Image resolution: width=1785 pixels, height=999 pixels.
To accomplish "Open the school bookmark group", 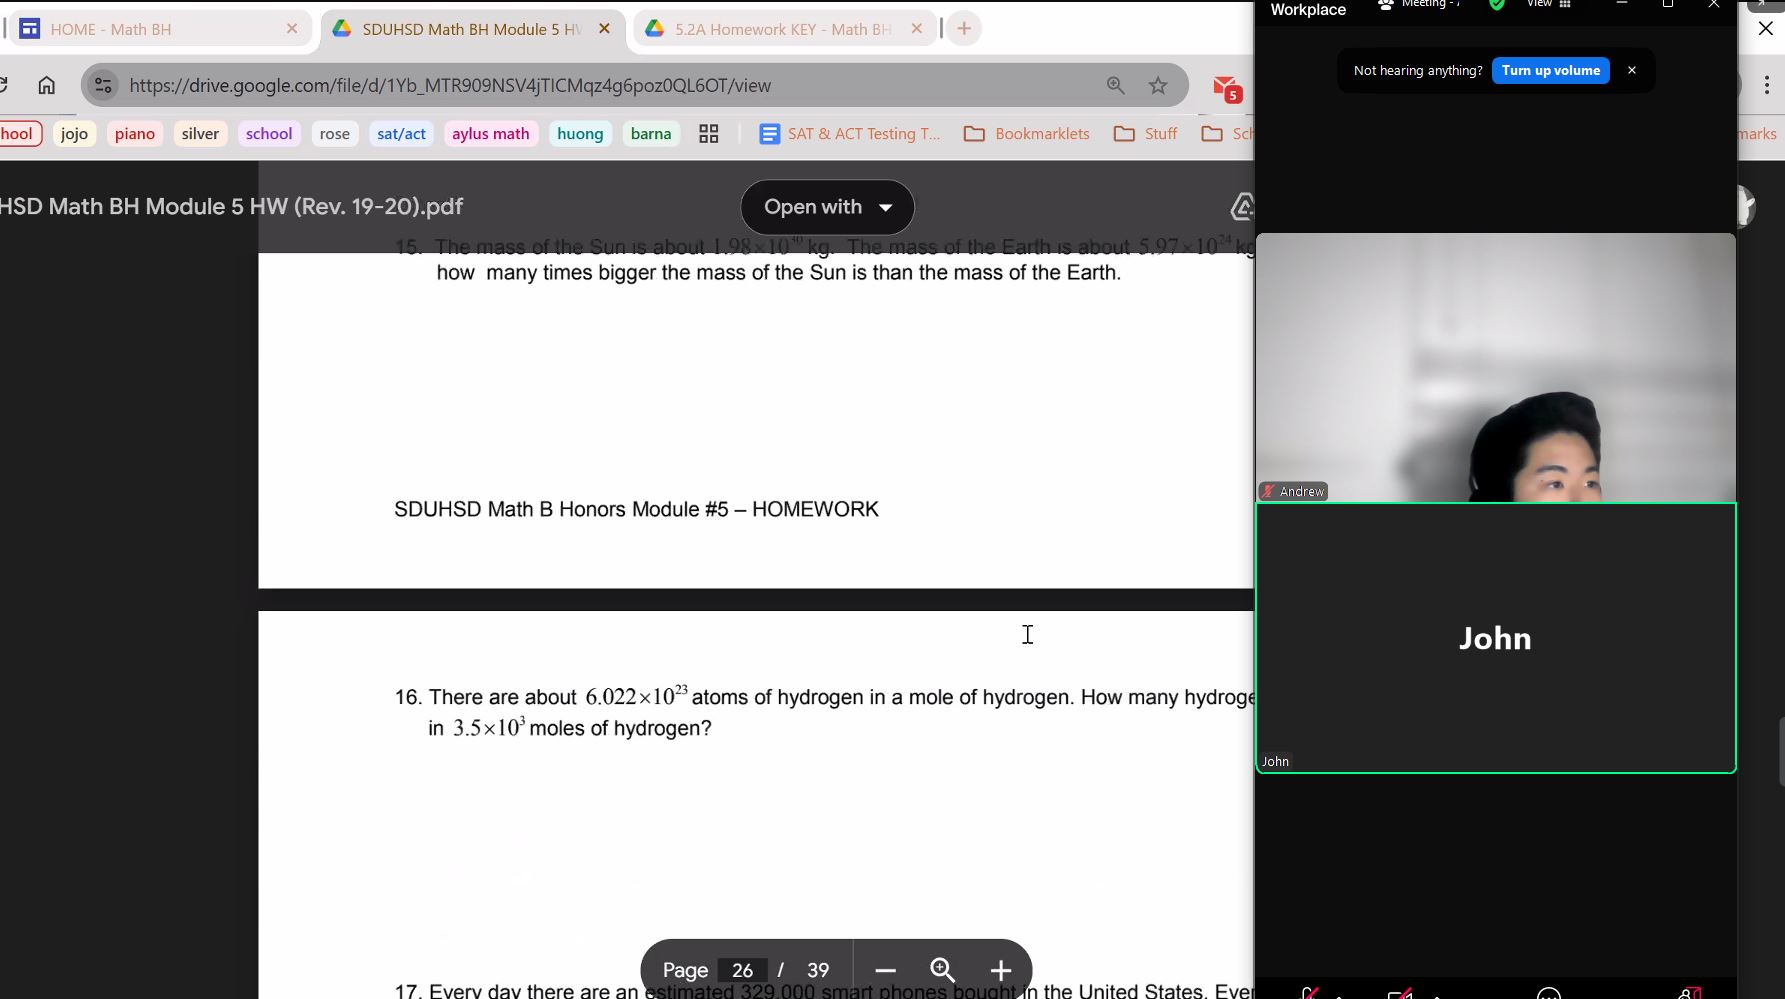I will pos(269,134).
